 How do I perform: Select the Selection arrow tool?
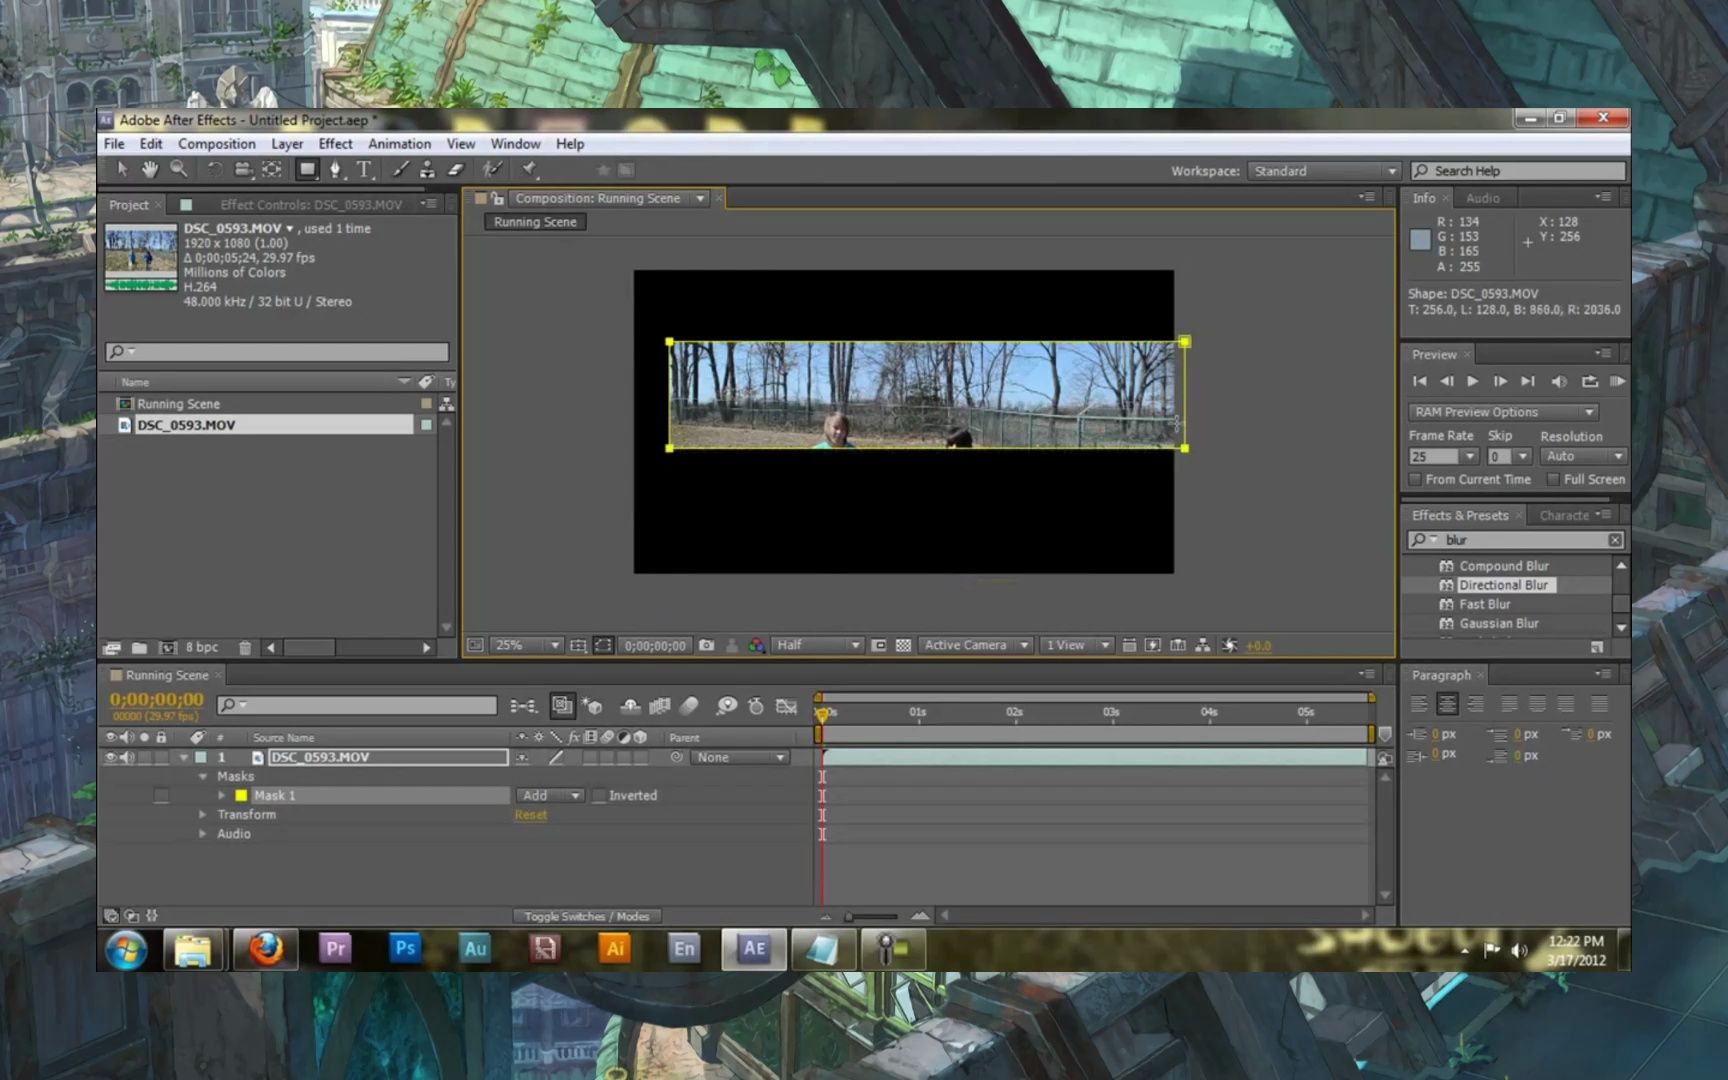122,170
